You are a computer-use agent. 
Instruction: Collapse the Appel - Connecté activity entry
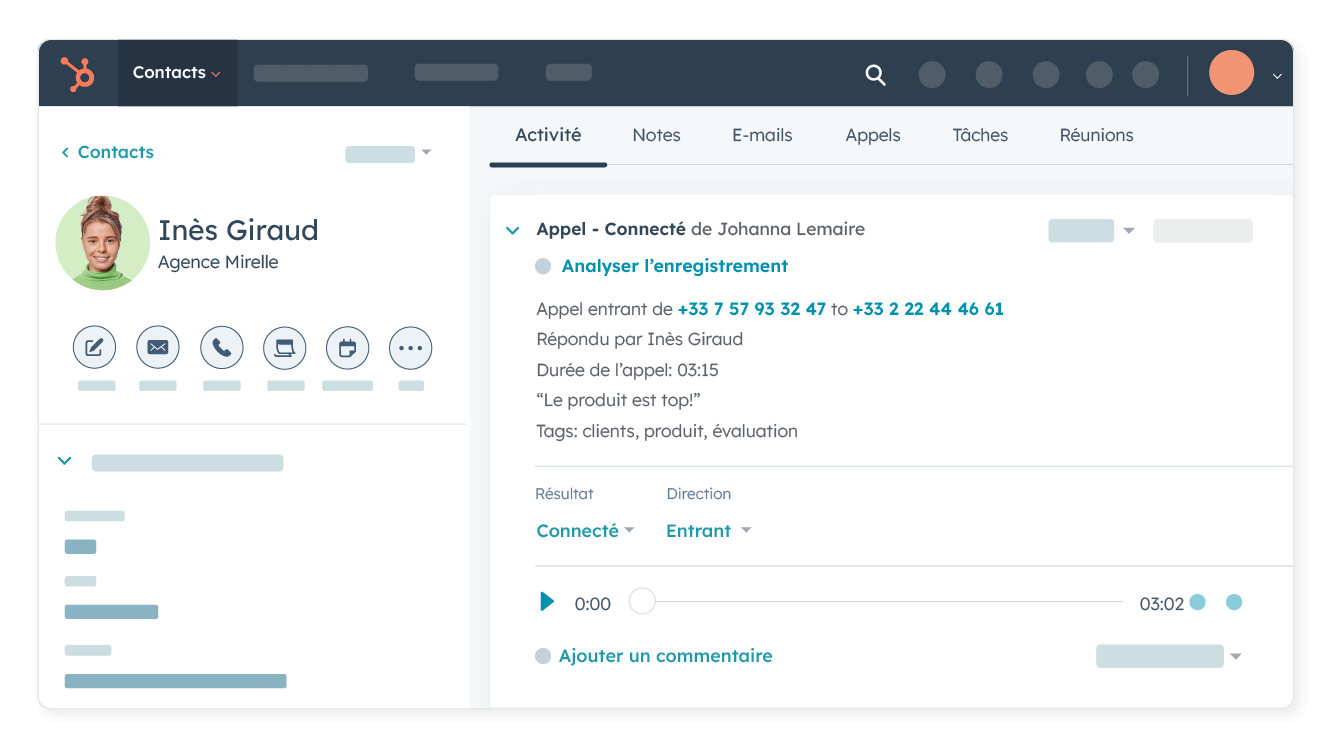coord(512,229)
